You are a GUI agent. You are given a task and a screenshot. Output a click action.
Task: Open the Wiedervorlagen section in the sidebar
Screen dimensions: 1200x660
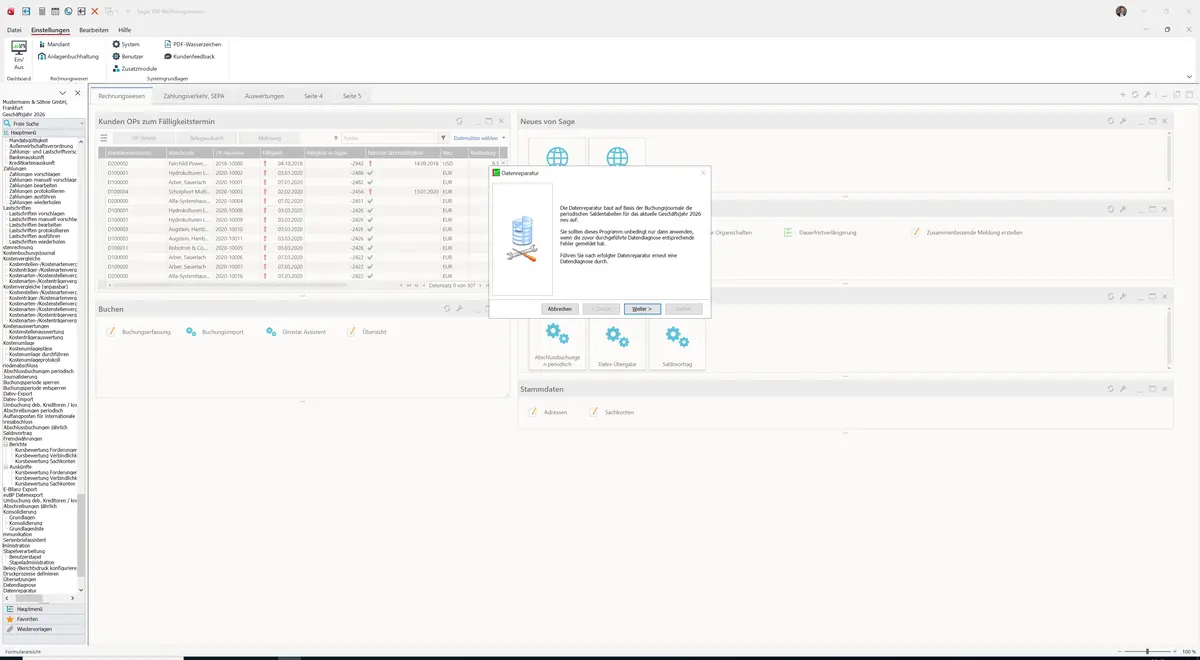tap(44, 629)
